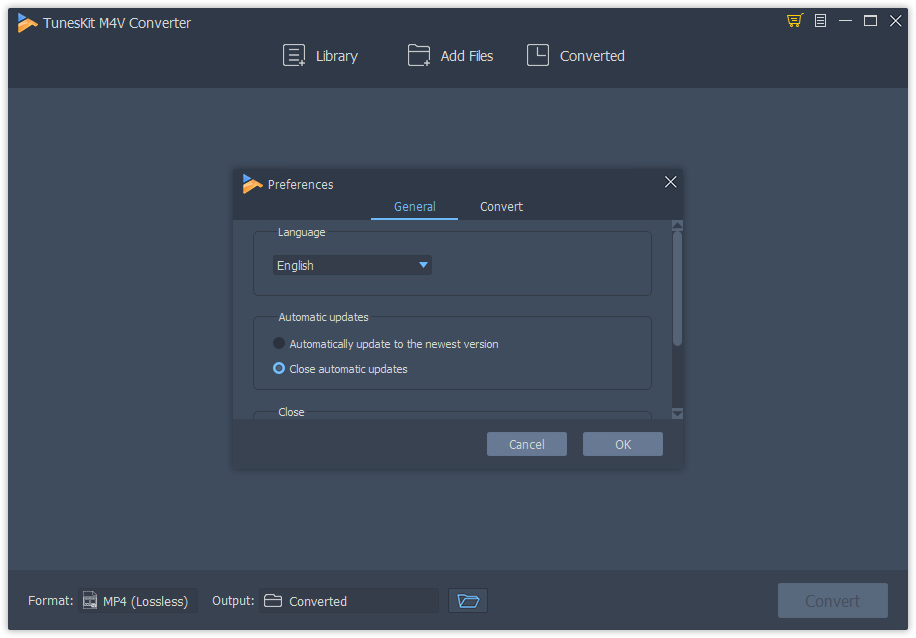Click the Output: label

click(233, 601)
